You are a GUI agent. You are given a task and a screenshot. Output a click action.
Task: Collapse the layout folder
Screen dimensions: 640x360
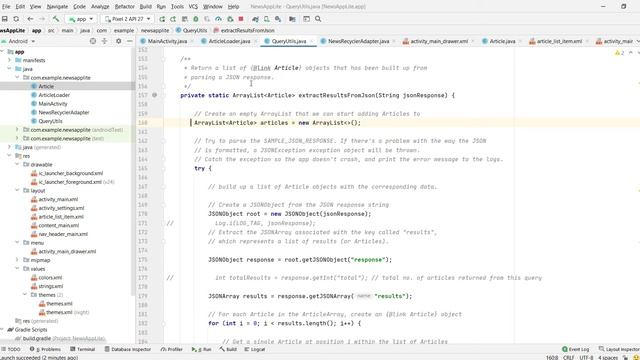[17, 191]
